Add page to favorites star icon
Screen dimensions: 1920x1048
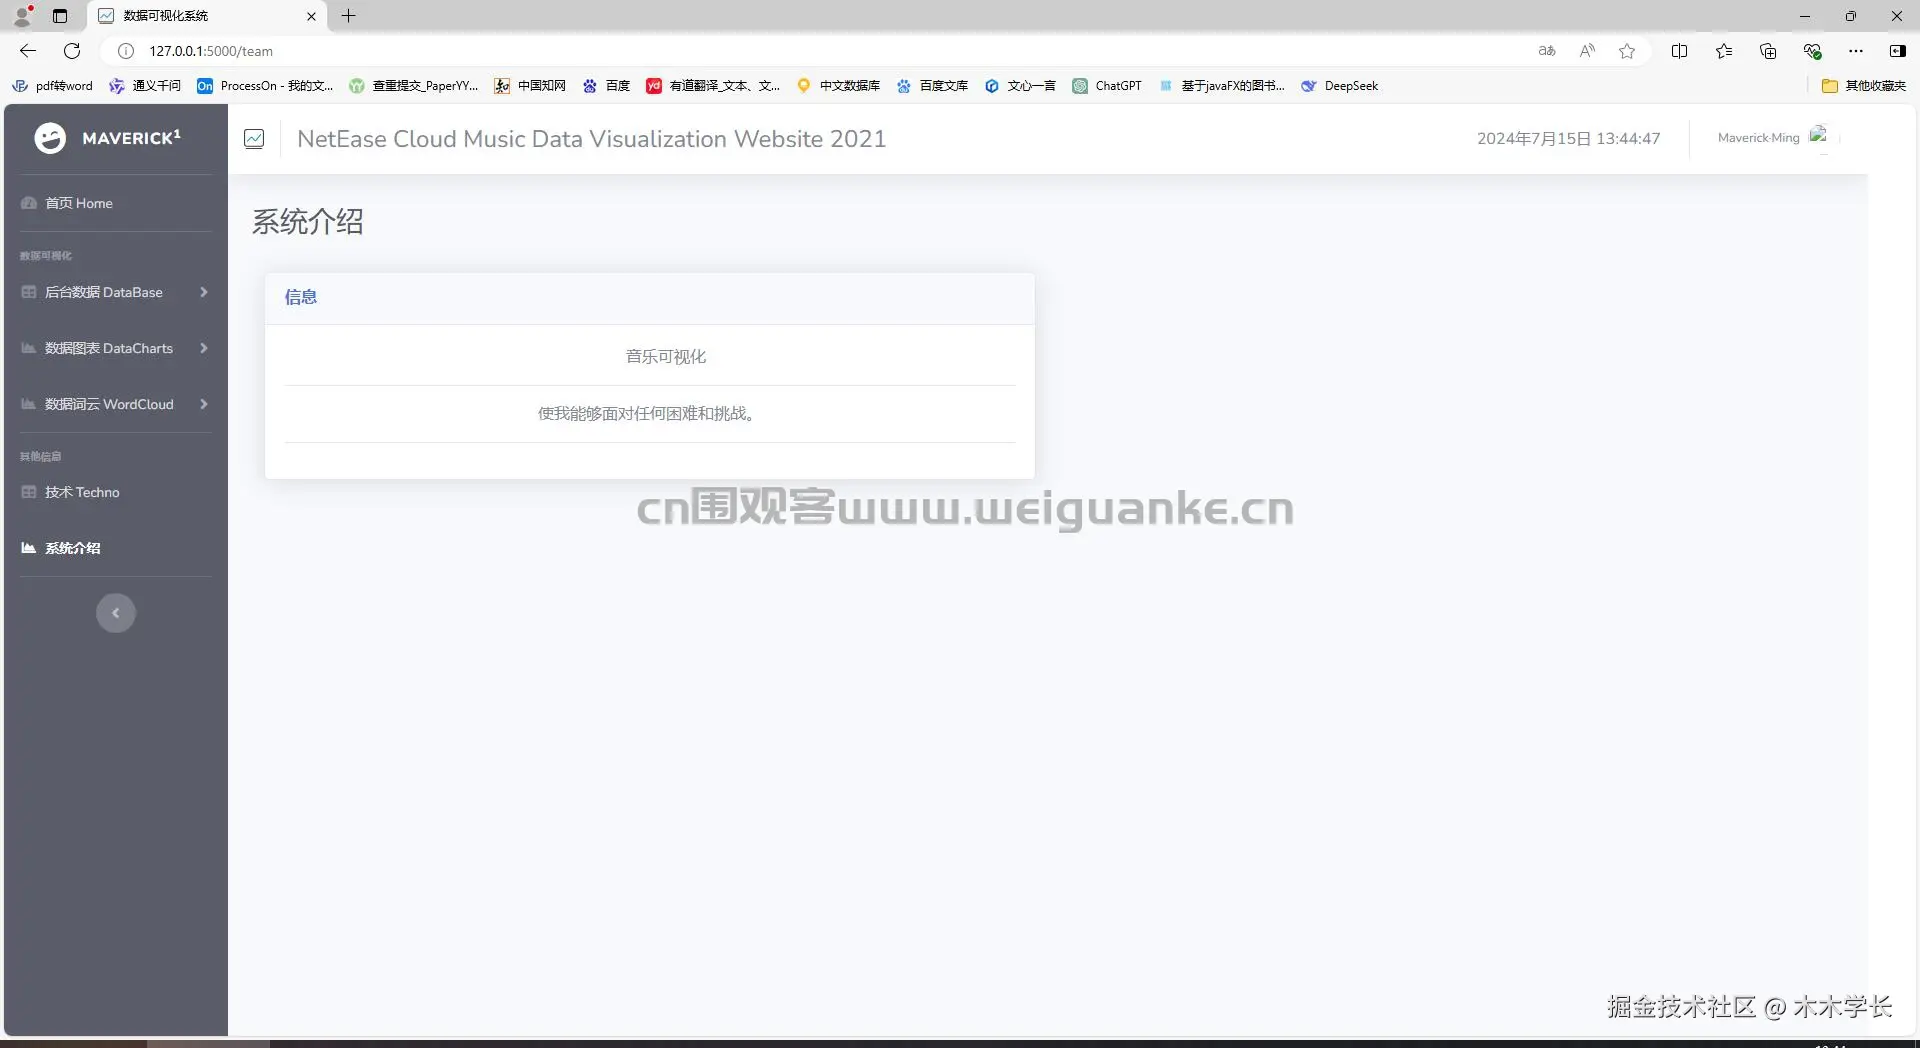tap(1627, 51)
